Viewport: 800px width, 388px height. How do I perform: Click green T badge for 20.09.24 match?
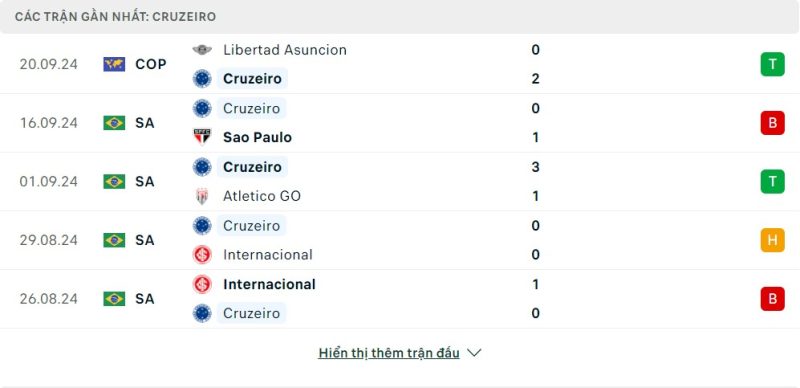[772, 64]
